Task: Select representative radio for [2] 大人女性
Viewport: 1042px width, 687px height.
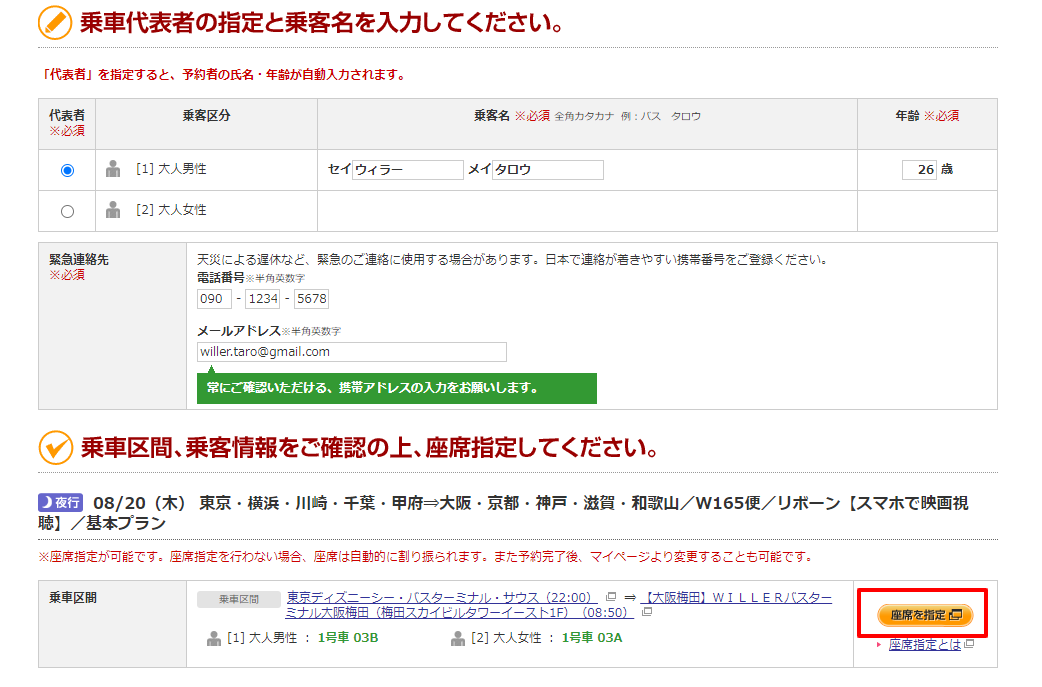Action: pyautogui.click(x=67, y=211)
